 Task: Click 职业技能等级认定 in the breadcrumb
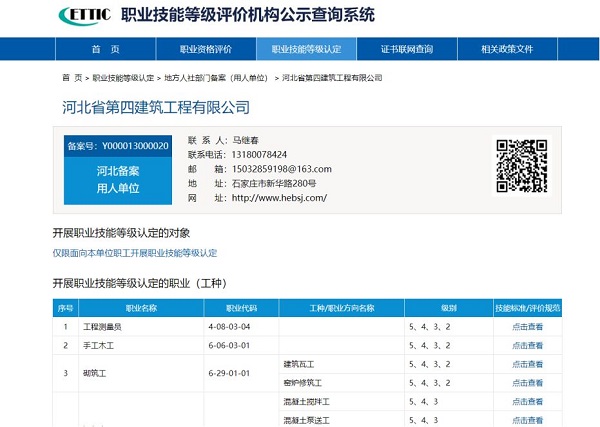(x=123, y=78)
